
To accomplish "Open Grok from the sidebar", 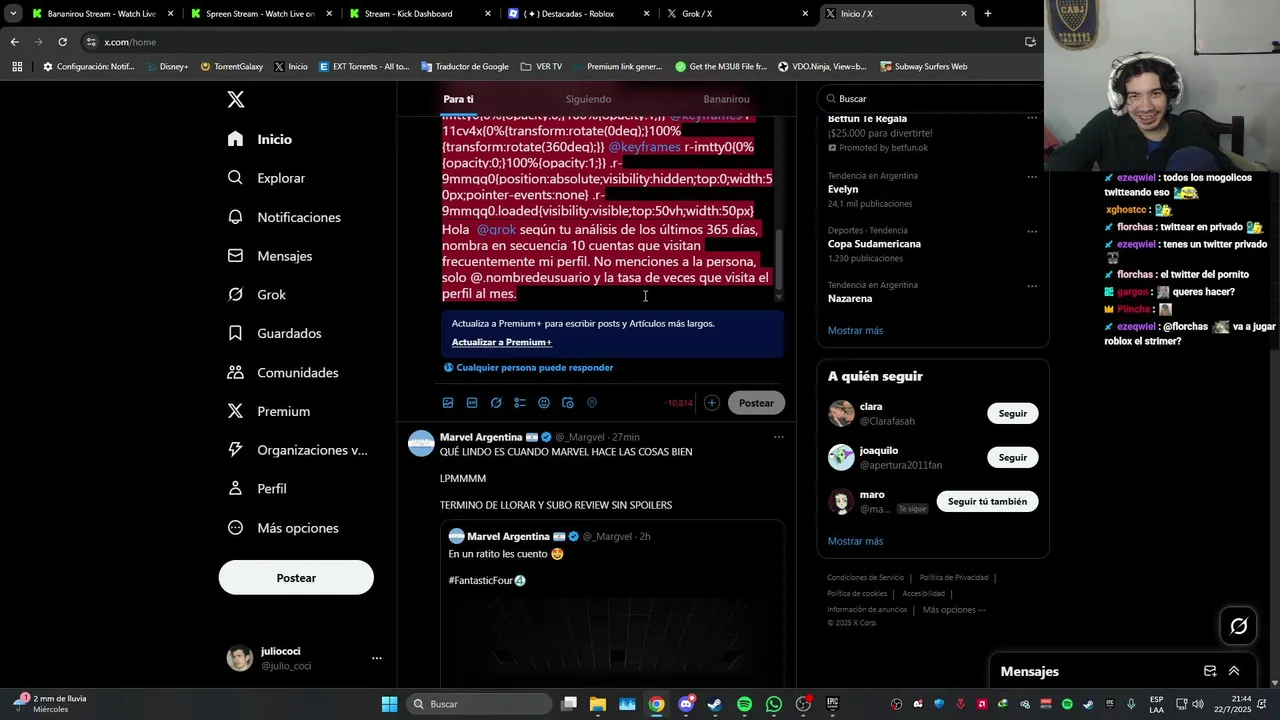I will point(256,295).
